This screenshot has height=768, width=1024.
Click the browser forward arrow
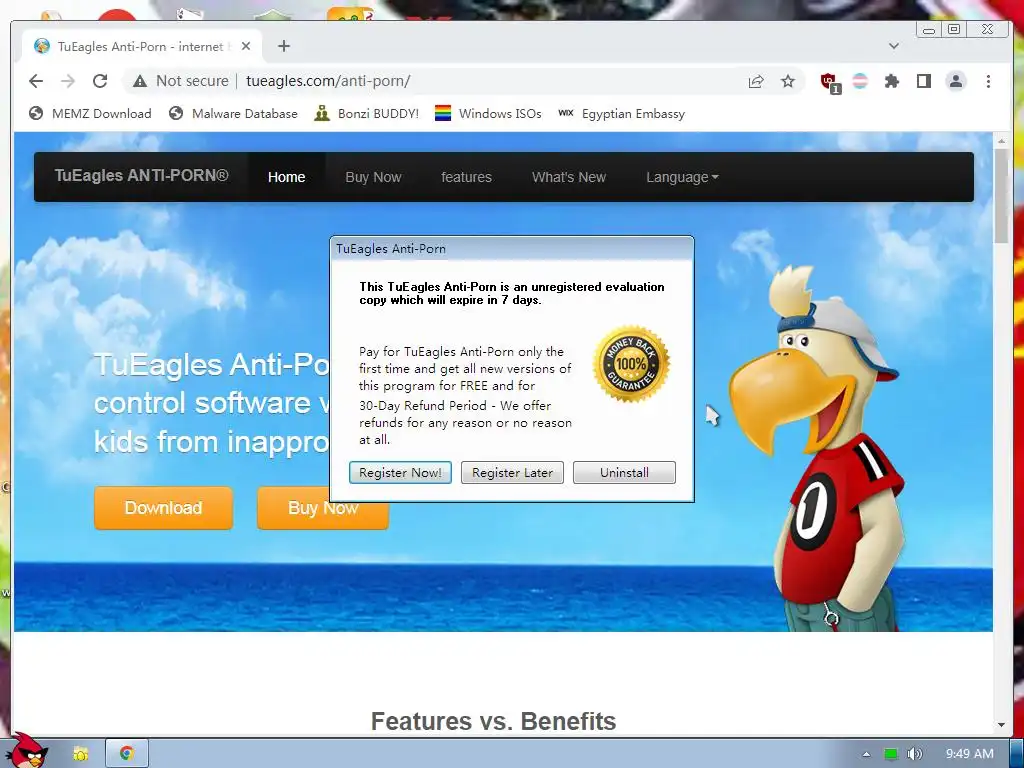coord(68,81)
